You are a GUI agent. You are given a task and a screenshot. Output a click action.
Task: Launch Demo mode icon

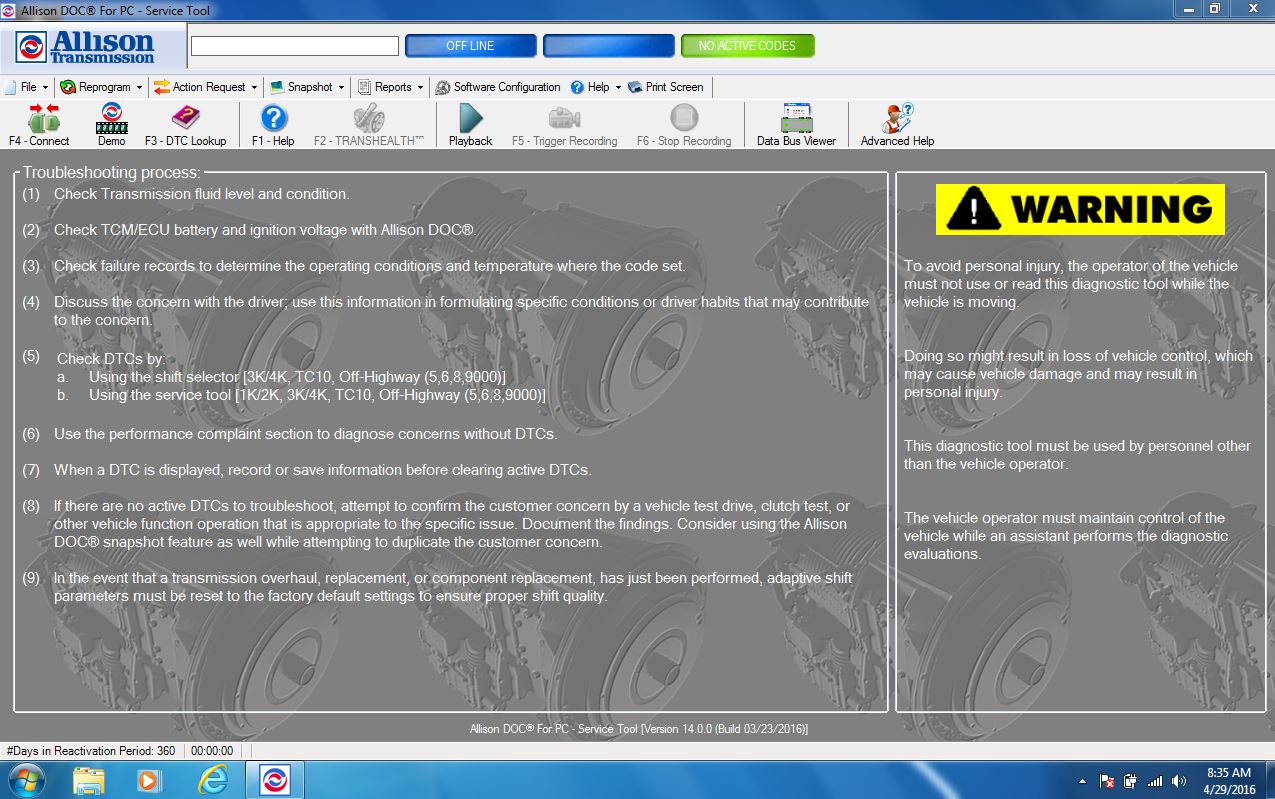tap(112, 118)
